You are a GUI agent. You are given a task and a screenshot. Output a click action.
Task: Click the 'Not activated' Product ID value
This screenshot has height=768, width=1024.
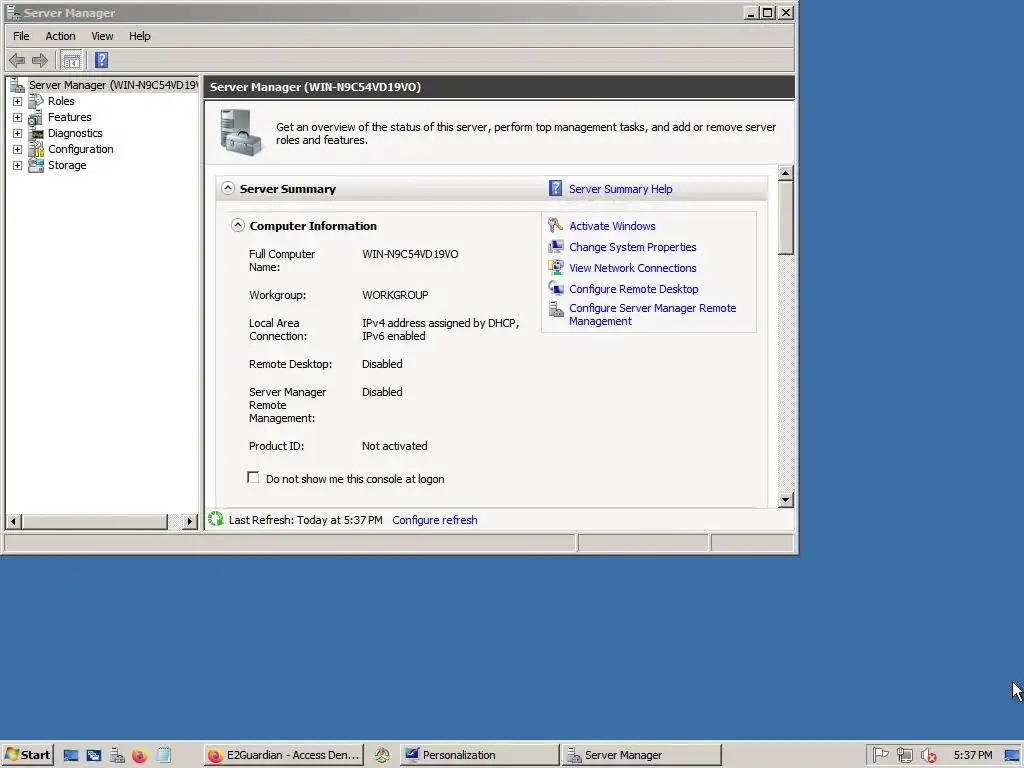394,446
